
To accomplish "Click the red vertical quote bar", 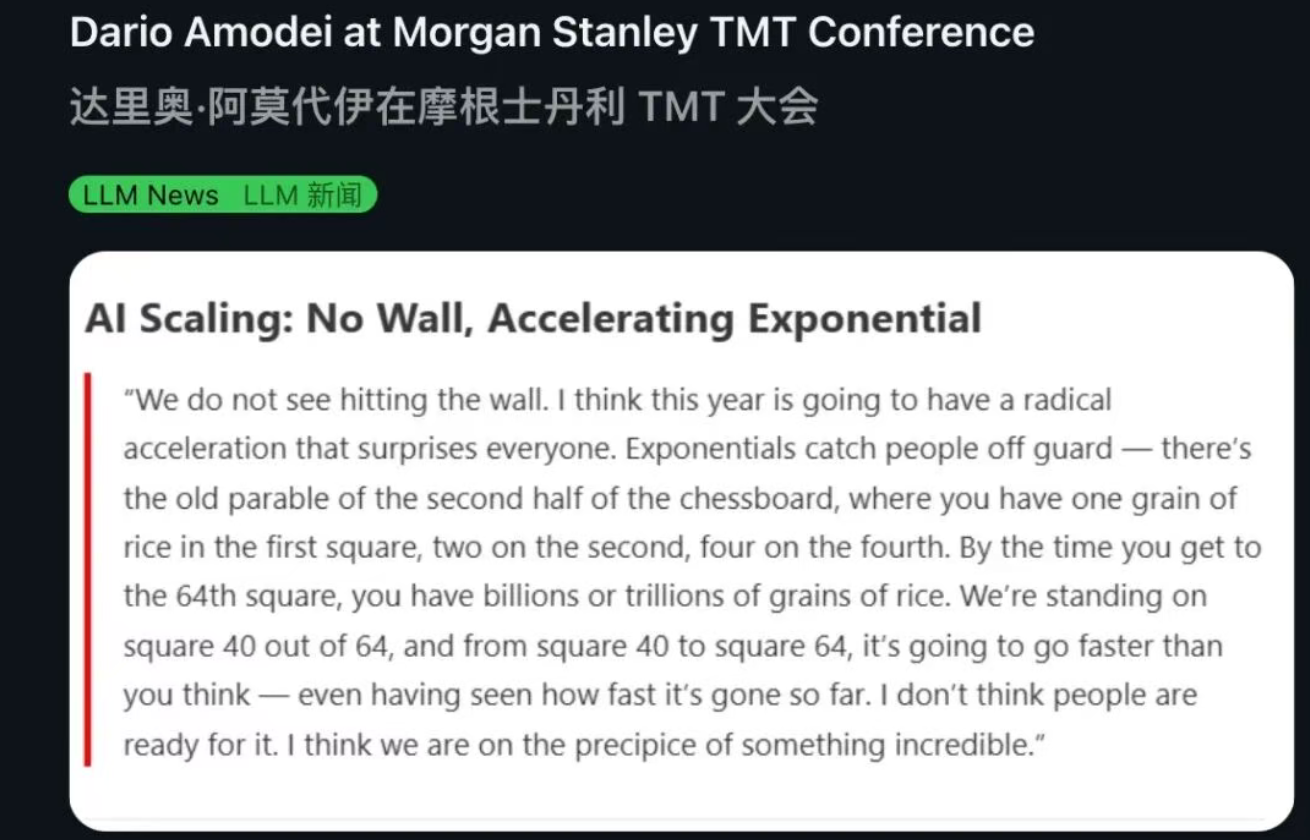I will click(88, 570).
